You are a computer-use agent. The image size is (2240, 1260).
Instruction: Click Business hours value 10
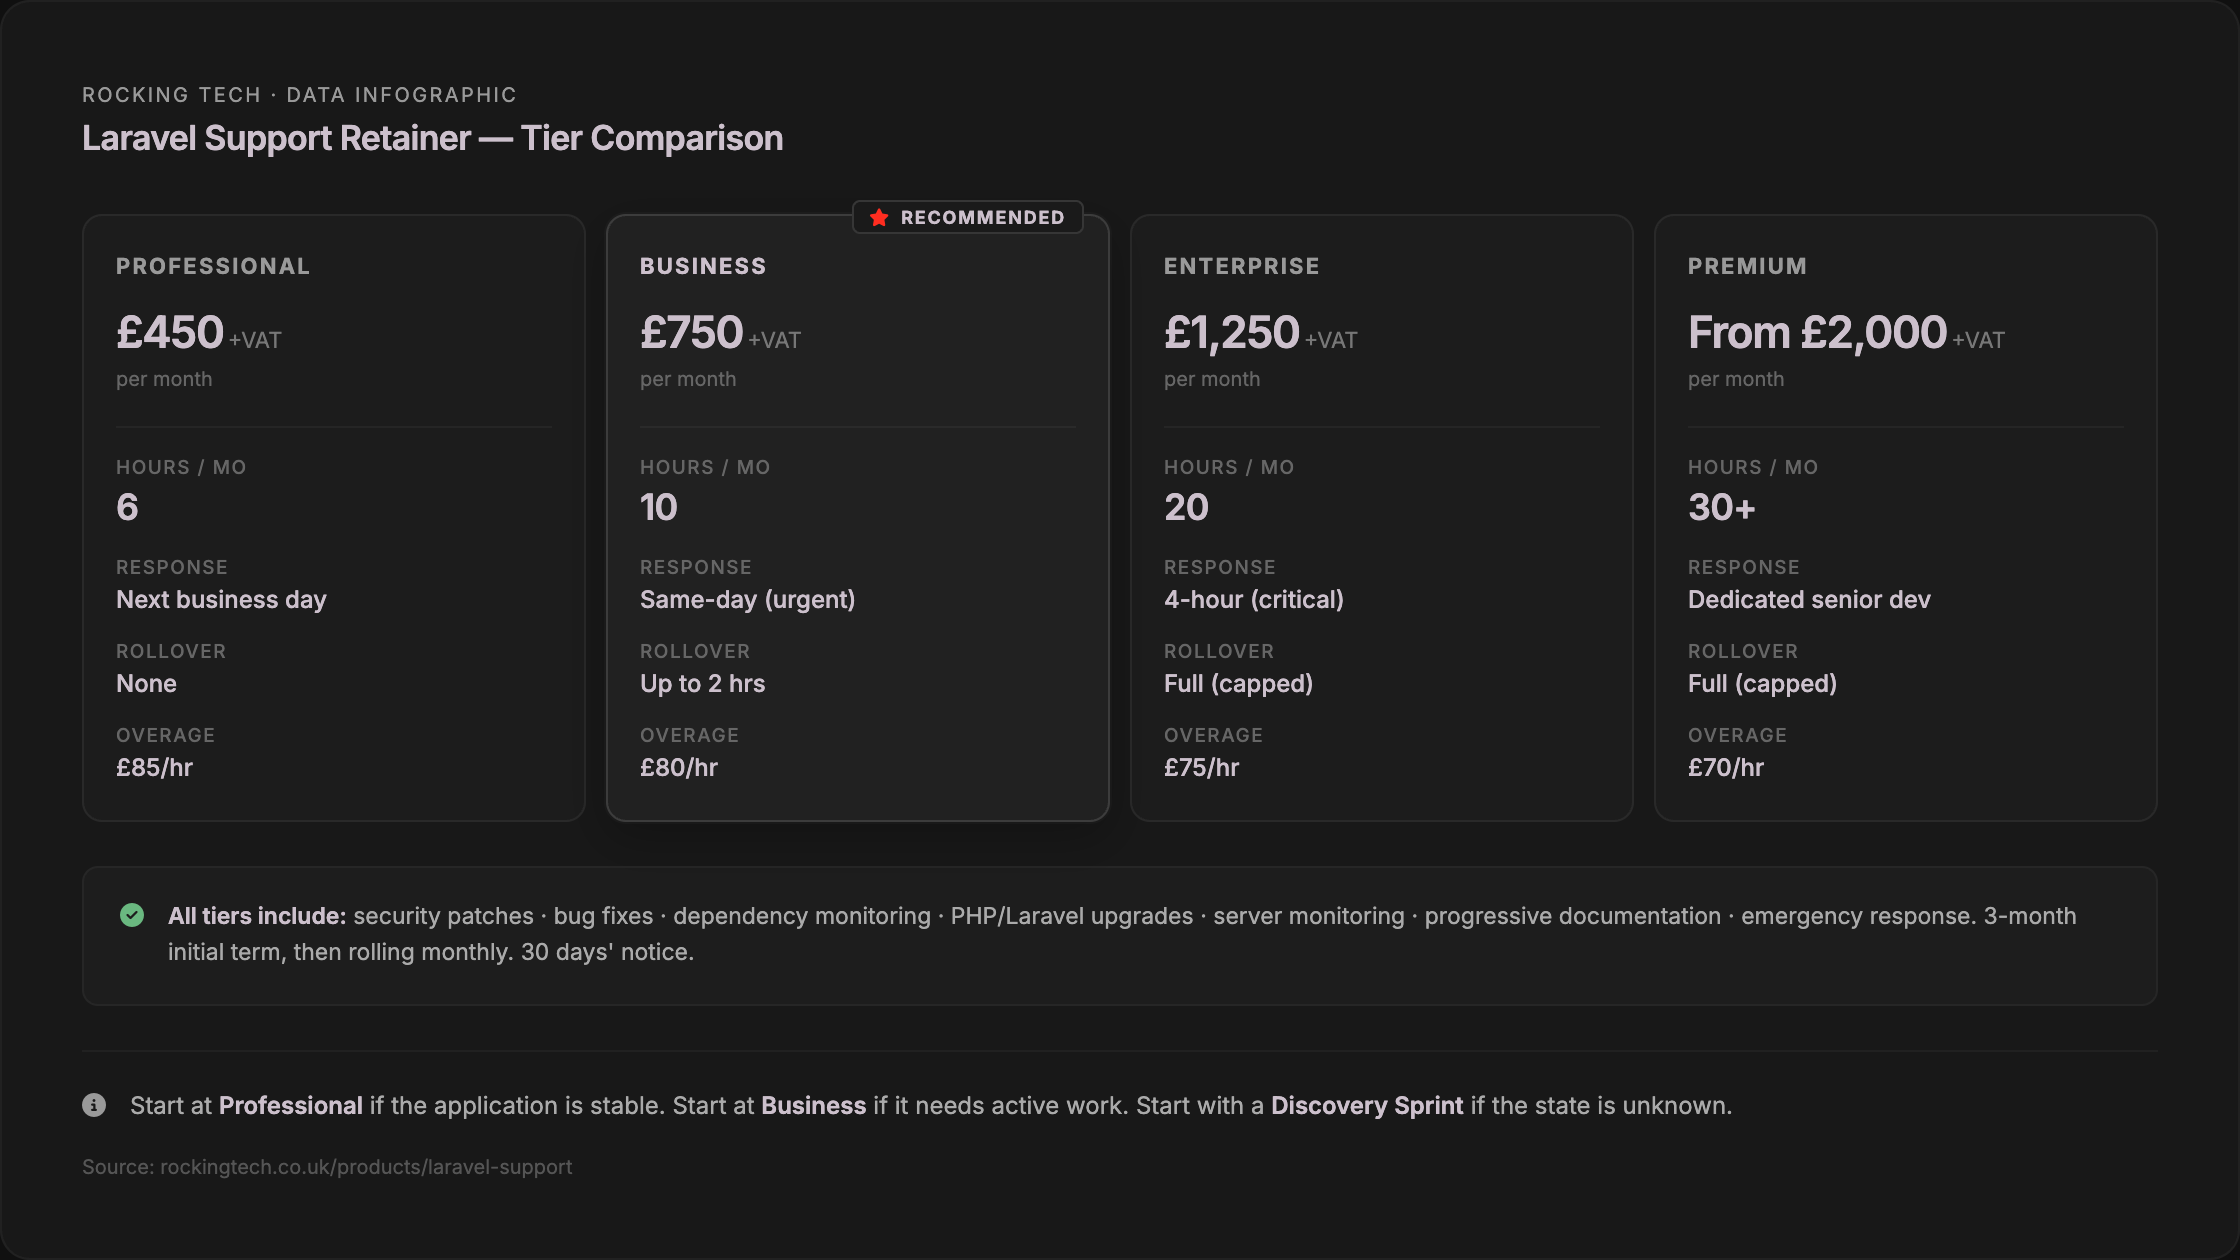[659, 507]
